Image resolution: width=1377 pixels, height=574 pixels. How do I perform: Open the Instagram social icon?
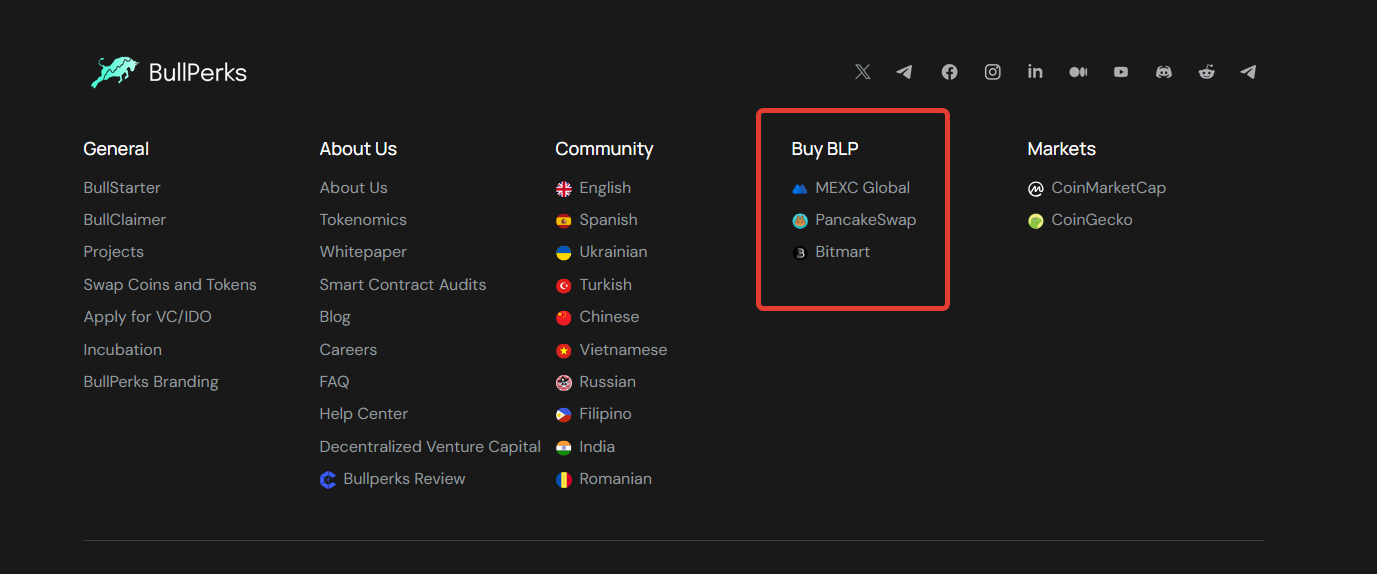click(992, 72)
